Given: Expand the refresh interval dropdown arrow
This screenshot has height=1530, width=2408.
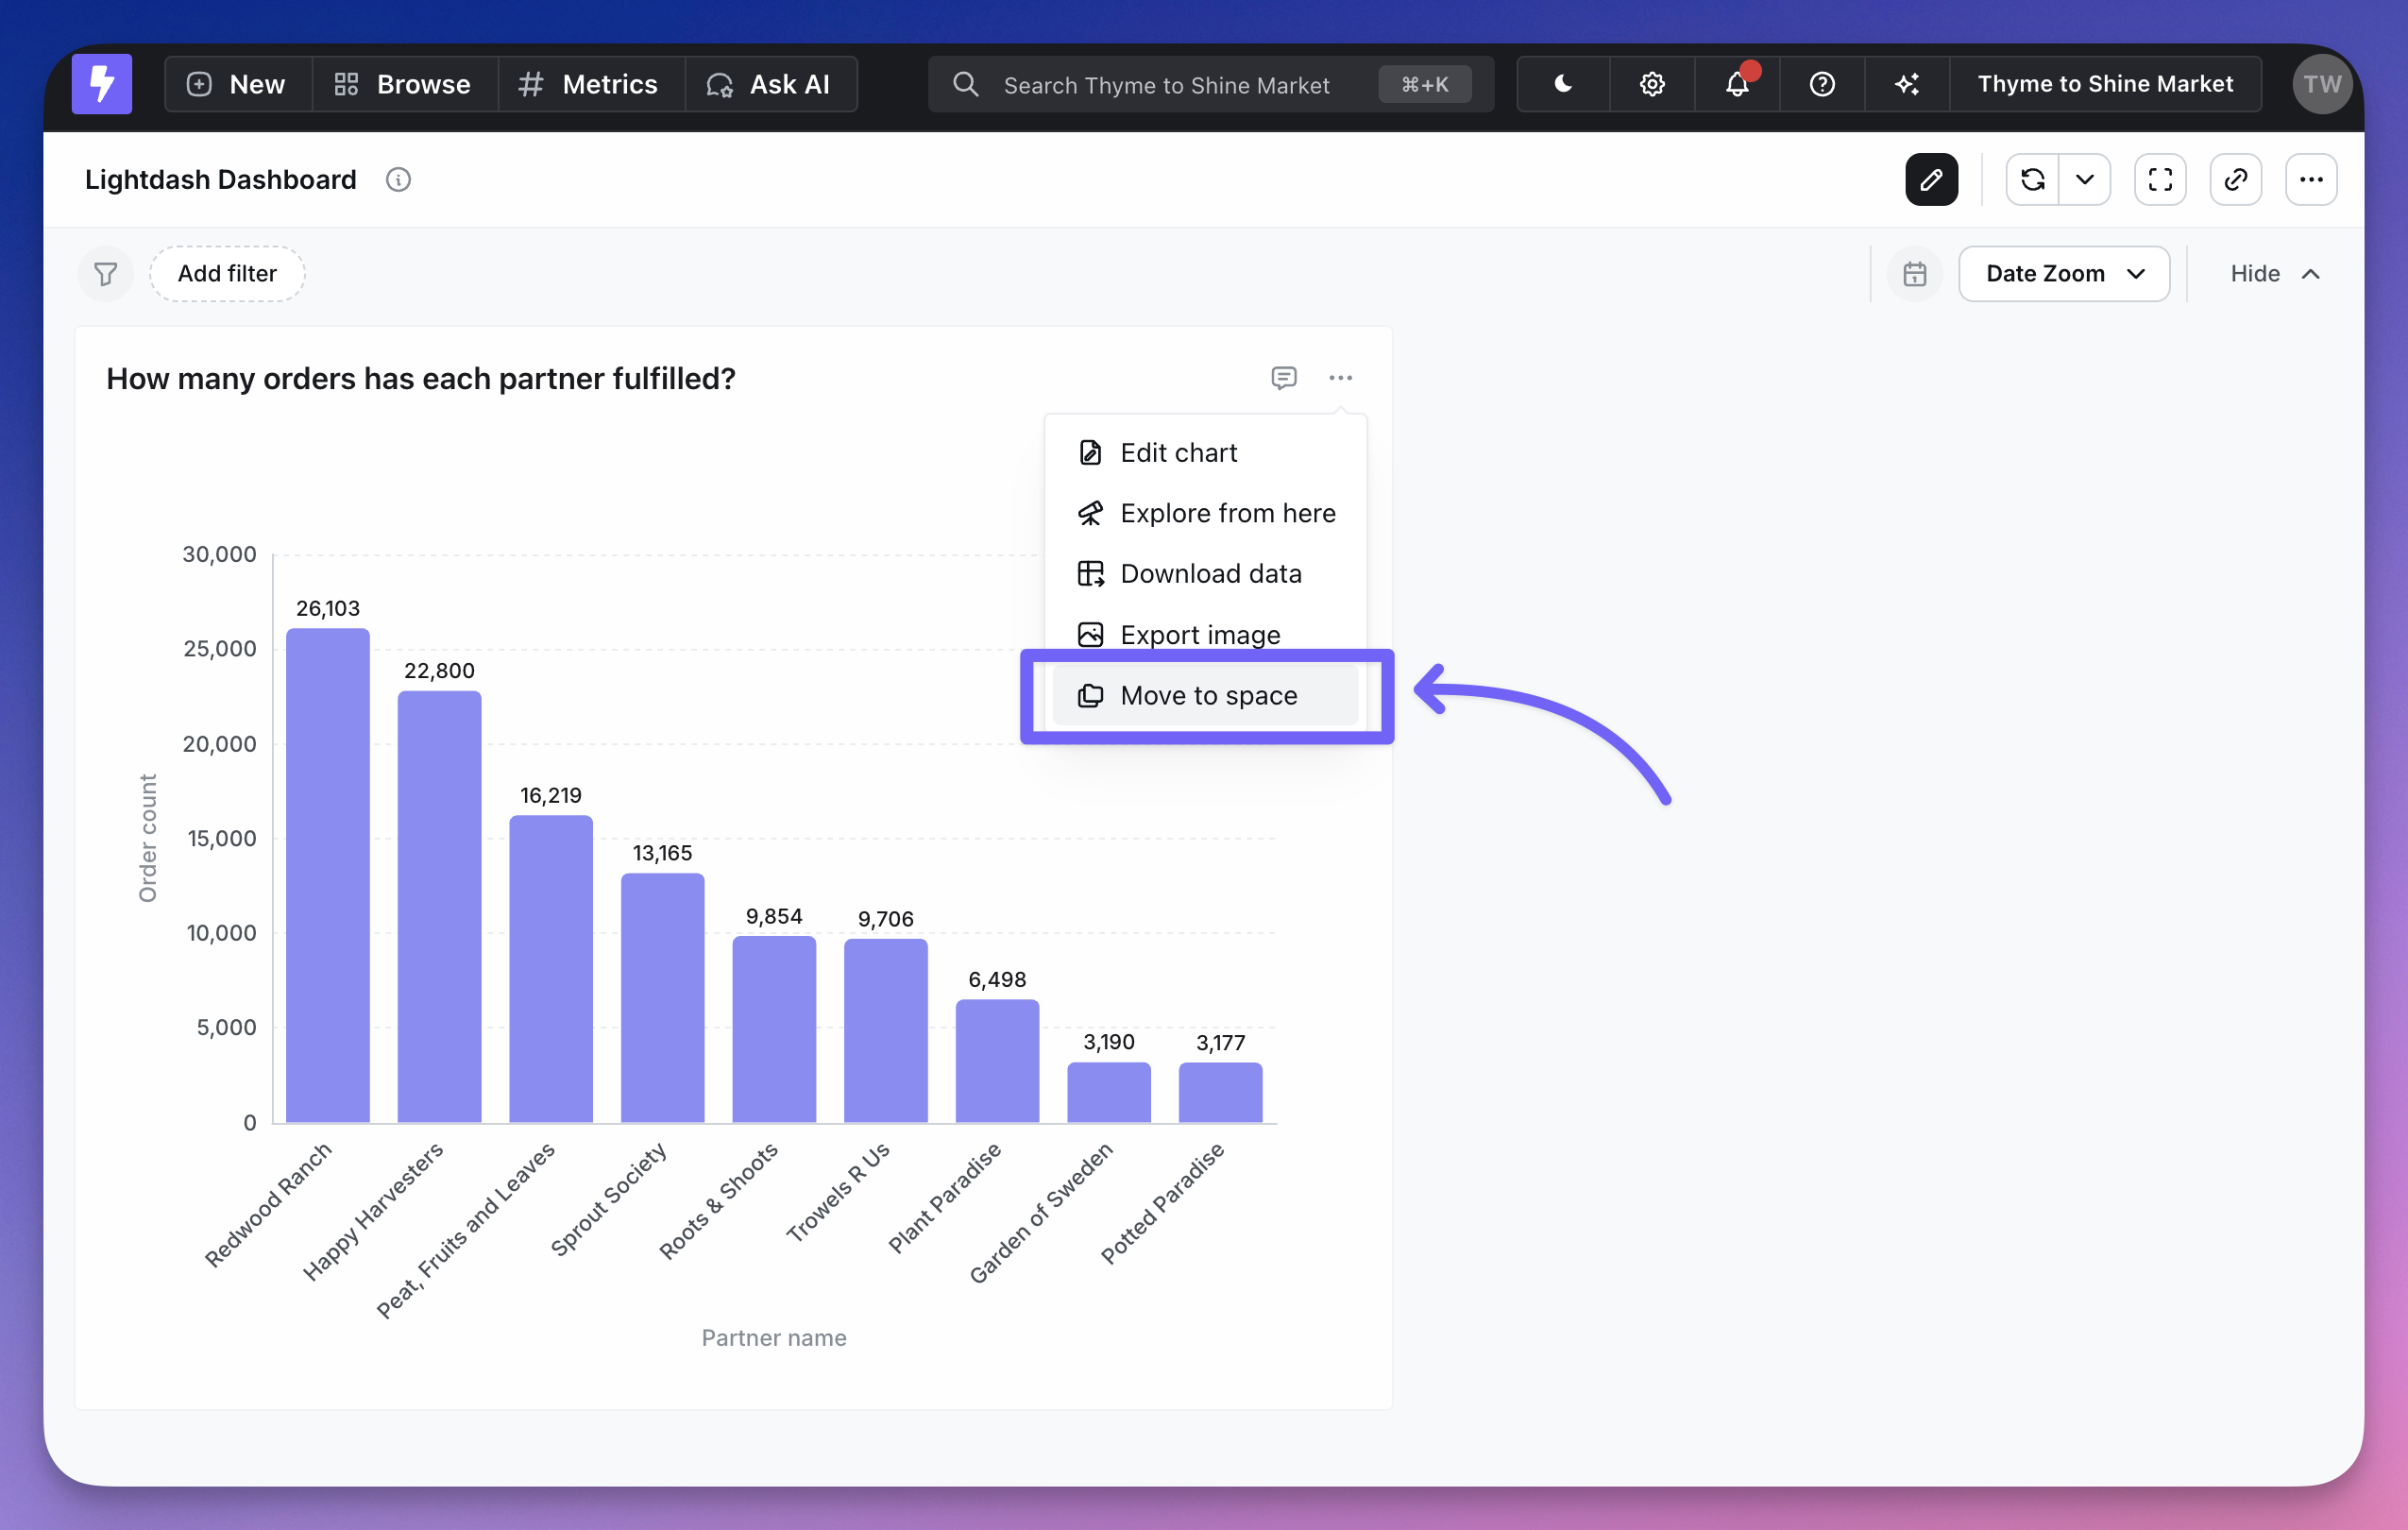Looking at the screenshot, I should (2084, 180).
